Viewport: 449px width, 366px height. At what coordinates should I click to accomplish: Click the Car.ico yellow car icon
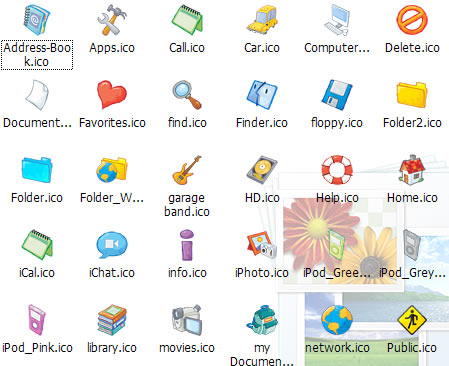[x=262, y=19]
